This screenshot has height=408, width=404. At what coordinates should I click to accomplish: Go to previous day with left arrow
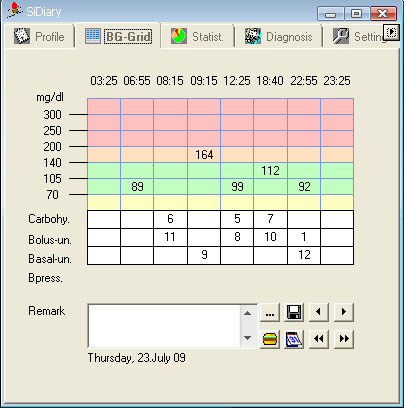tap(319, 312)
